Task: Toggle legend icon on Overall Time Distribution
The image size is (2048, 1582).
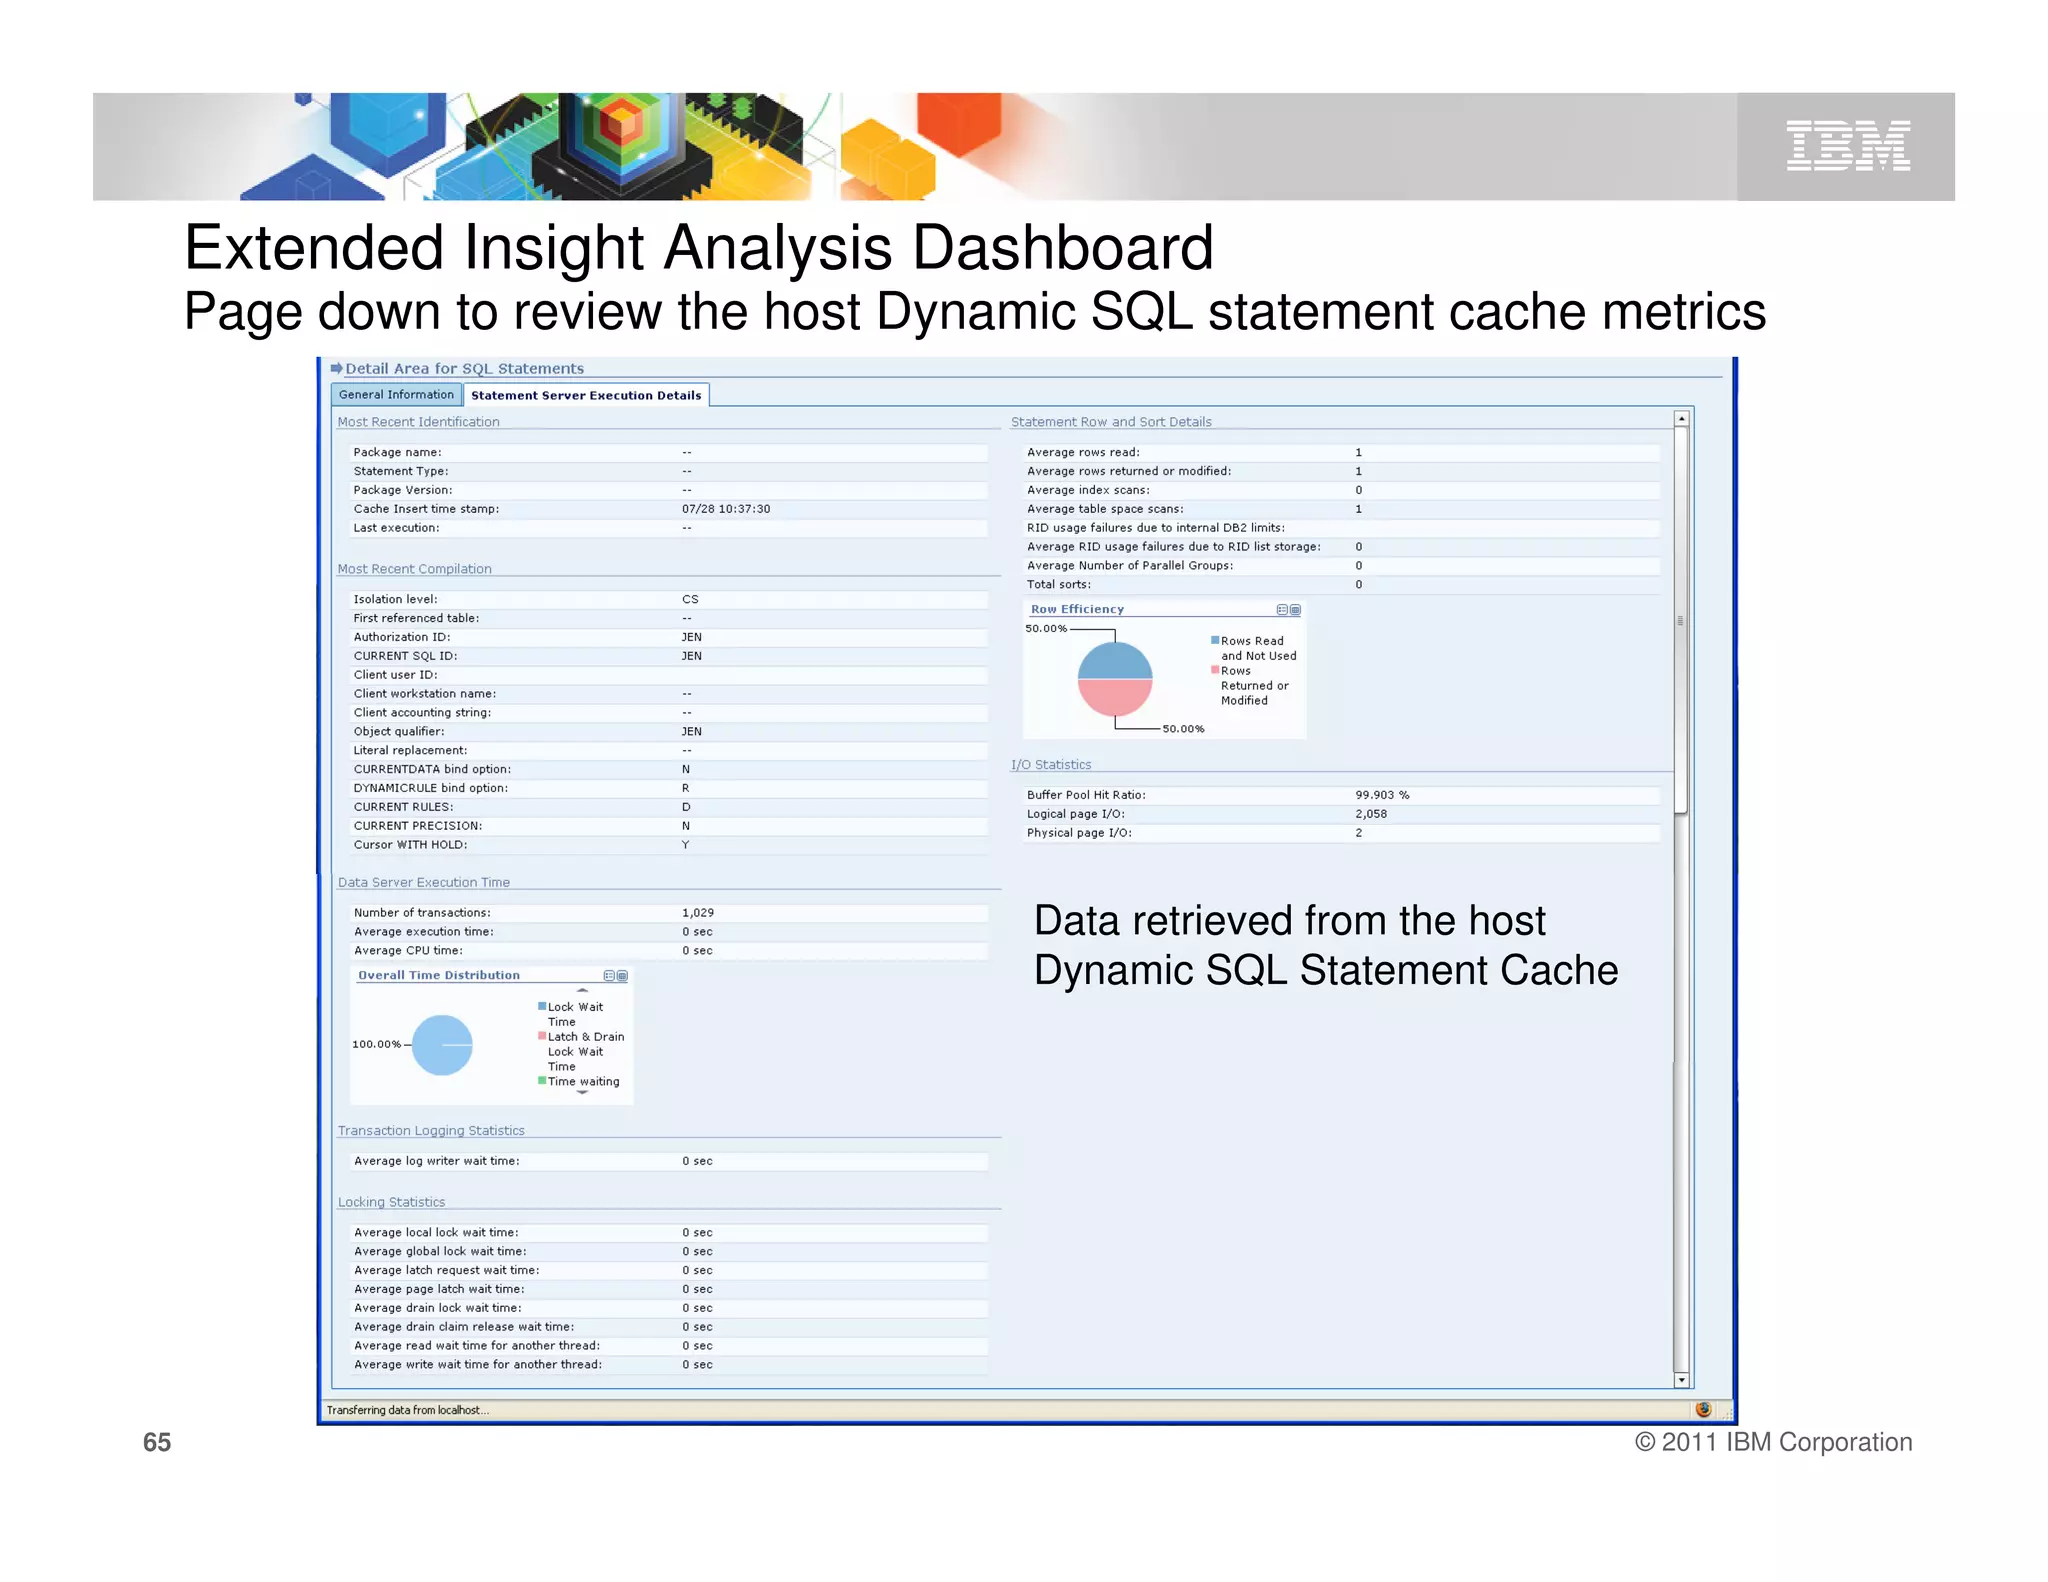Action: pyautogui.click(x=609, y=976)
